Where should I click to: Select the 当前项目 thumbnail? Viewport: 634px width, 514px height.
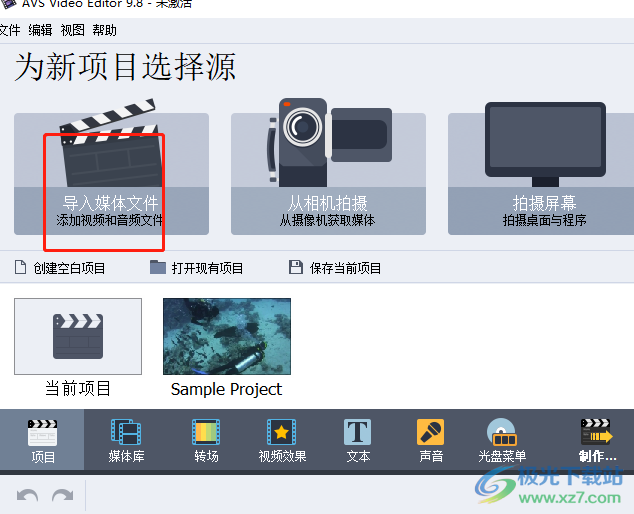click(x=78, y=336)
